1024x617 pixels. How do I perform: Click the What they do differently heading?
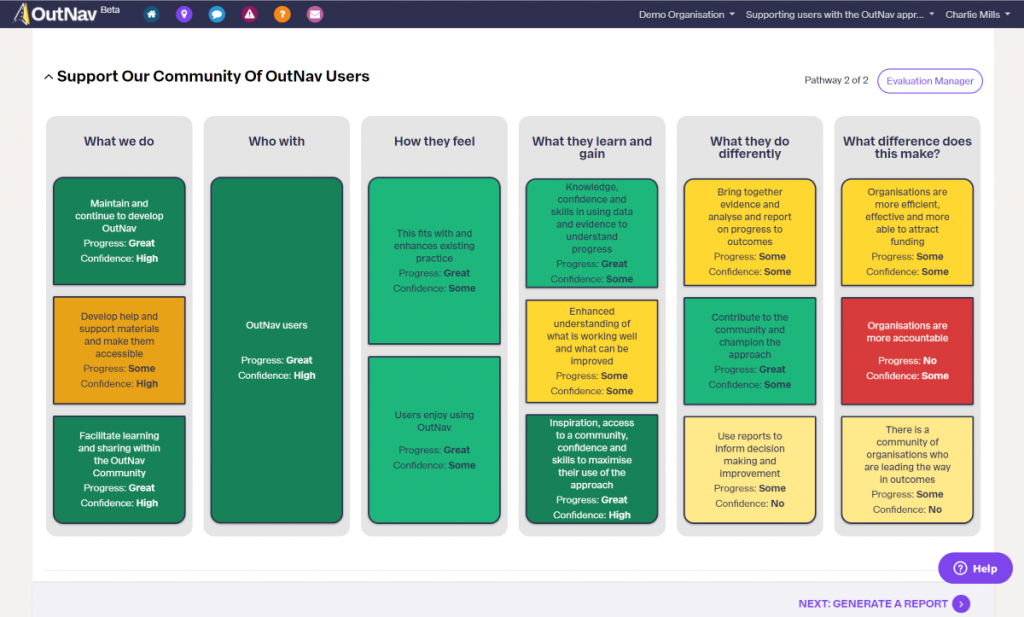(750, 147)
